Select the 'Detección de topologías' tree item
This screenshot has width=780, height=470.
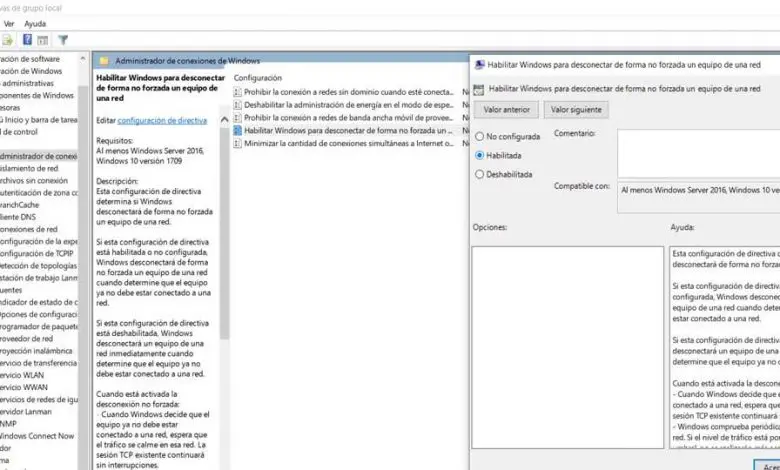pos(38,266)
